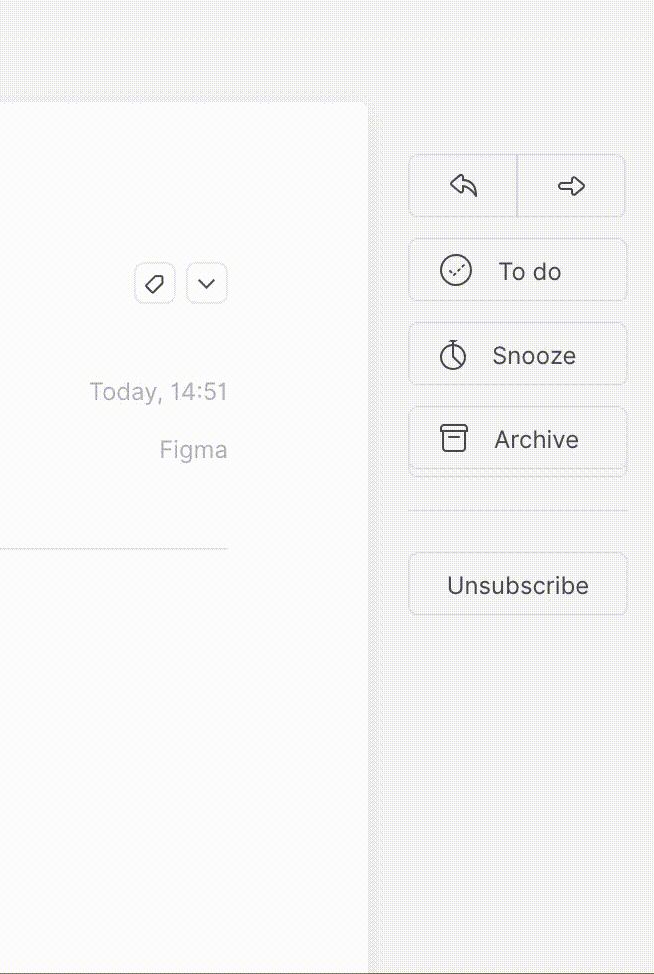The image size is (654, 974).
Task: Click the dotted check circle To do icon
Action: pos(456,271)
